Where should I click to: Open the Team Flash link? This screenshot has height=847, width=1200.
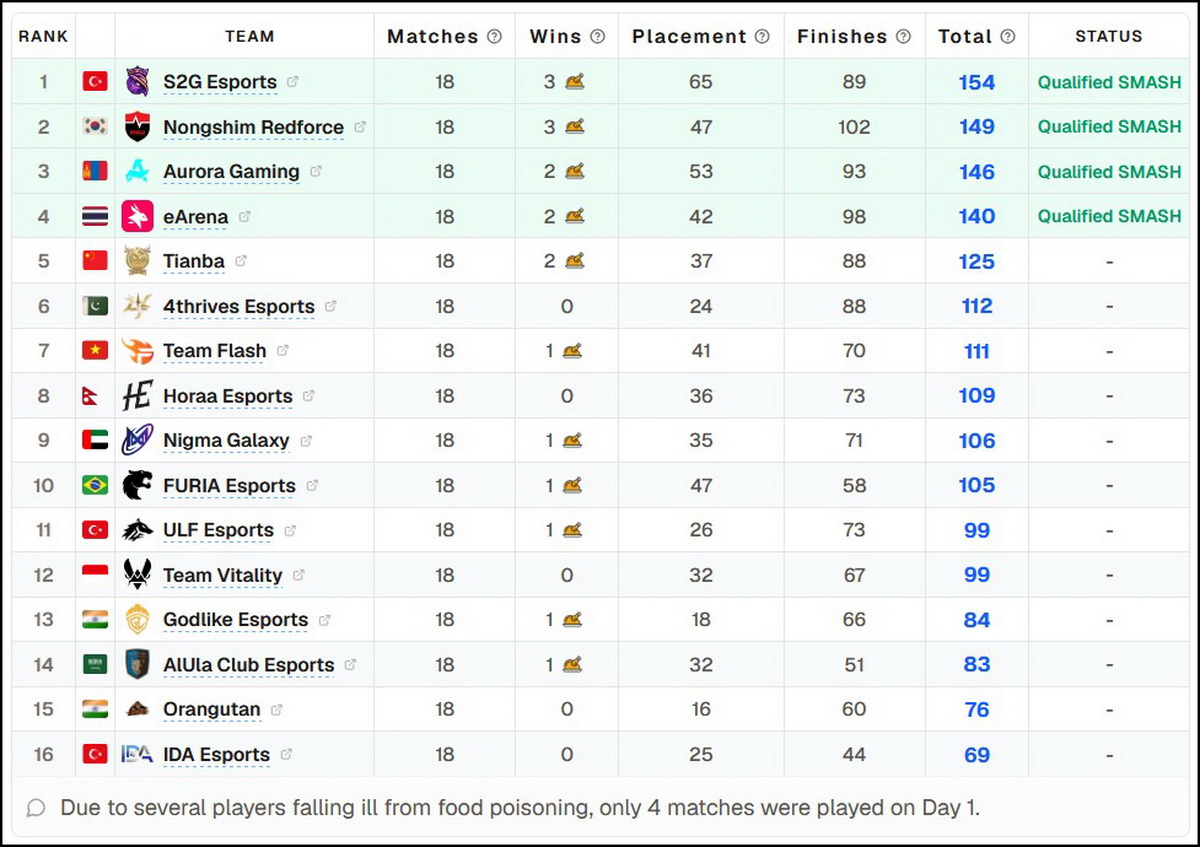point(215,351)
